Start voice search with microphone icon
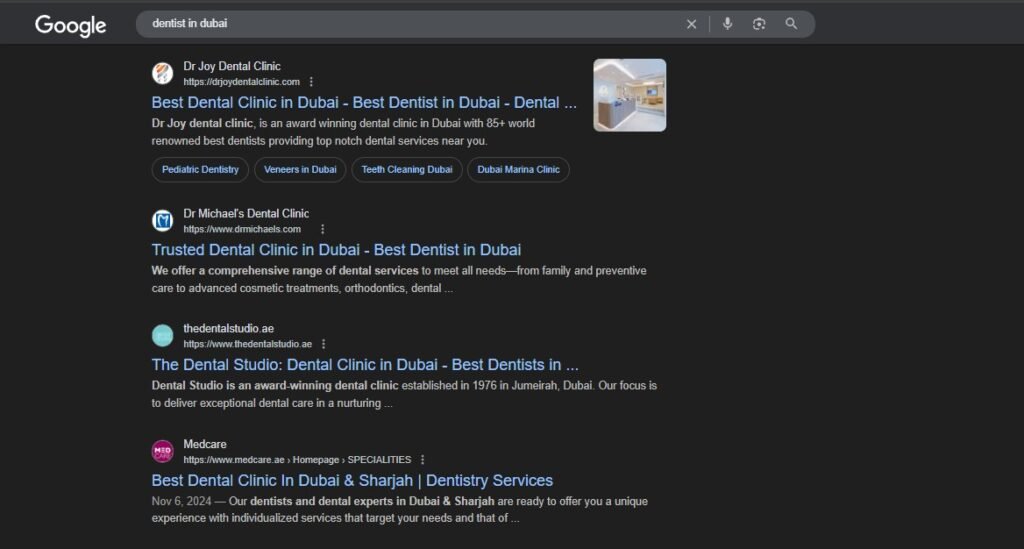1024x549 pixels. tap(727, 24)
